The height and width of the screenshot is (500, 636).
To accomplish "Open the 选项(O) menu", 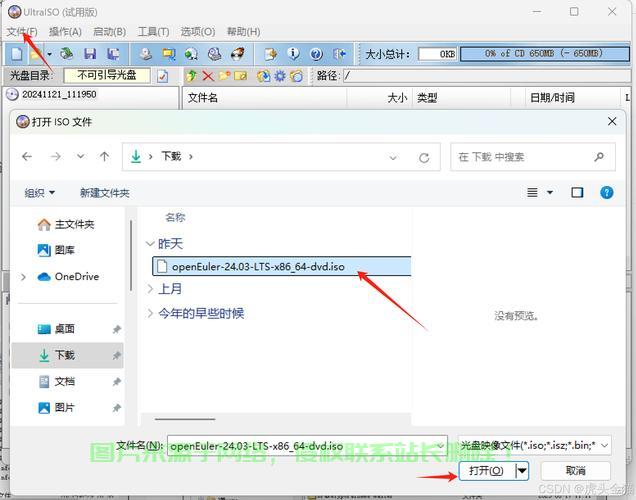I will [x=198, y=32].
